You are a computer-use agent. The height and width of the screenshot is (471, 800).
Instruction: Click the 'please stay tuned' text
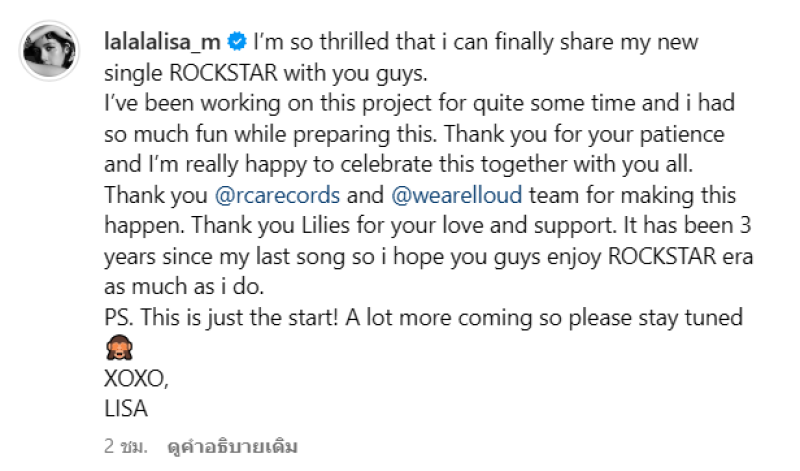[676, 318]
